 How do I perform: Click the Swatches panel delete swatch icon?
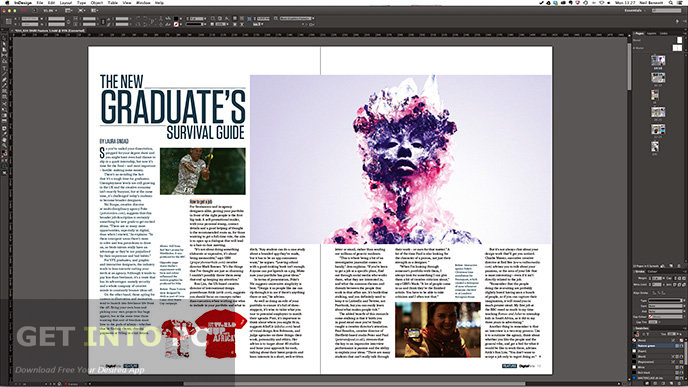[679, 383]
